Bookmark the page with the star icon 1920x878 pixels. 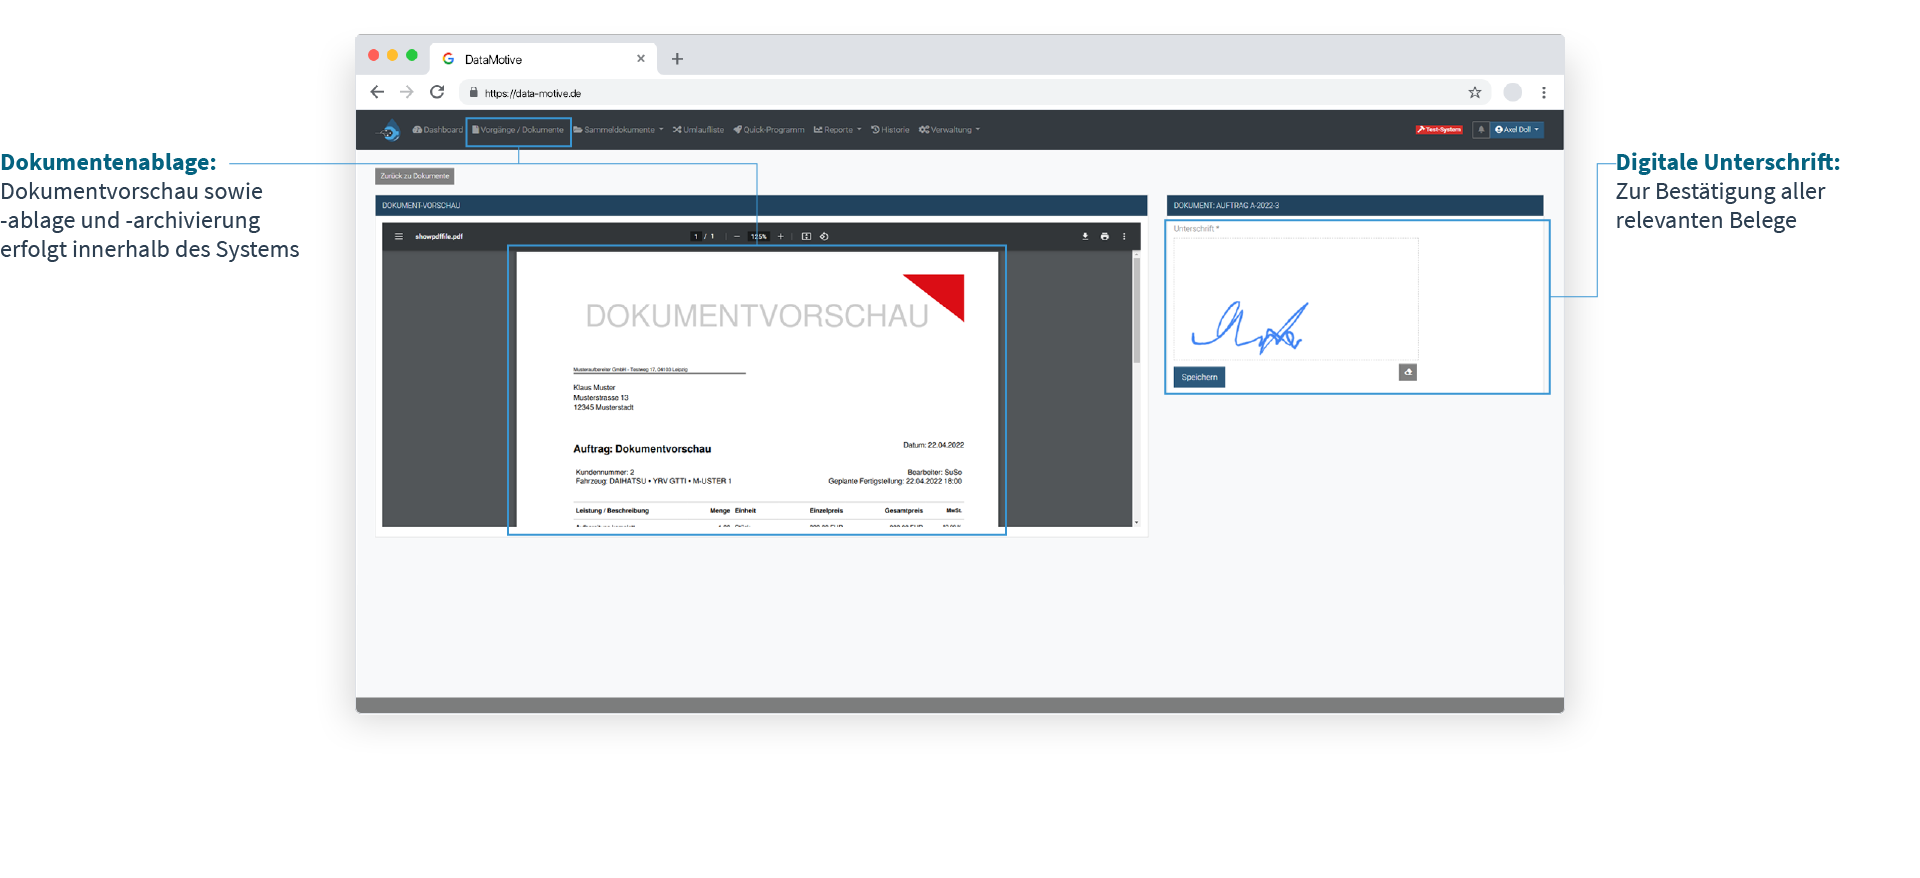click(1475, 92)
